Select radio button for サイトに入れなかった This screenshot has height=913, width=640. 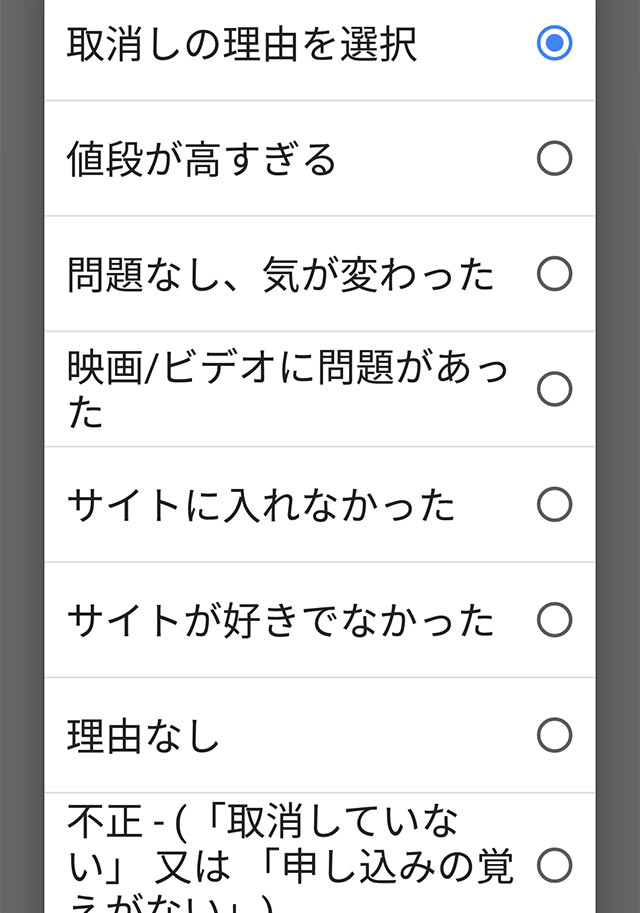(x=554, y=504)
